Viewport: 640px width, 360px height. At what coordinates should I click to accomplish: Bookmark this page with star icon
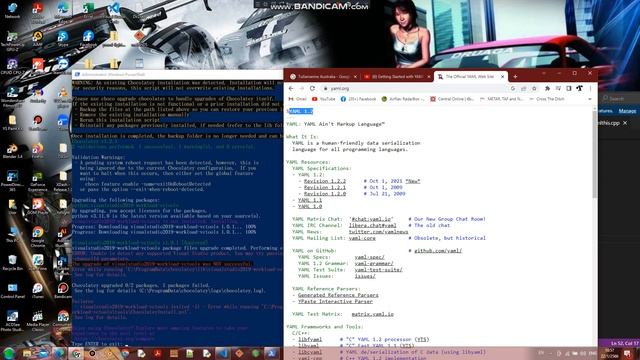(534, 88)
